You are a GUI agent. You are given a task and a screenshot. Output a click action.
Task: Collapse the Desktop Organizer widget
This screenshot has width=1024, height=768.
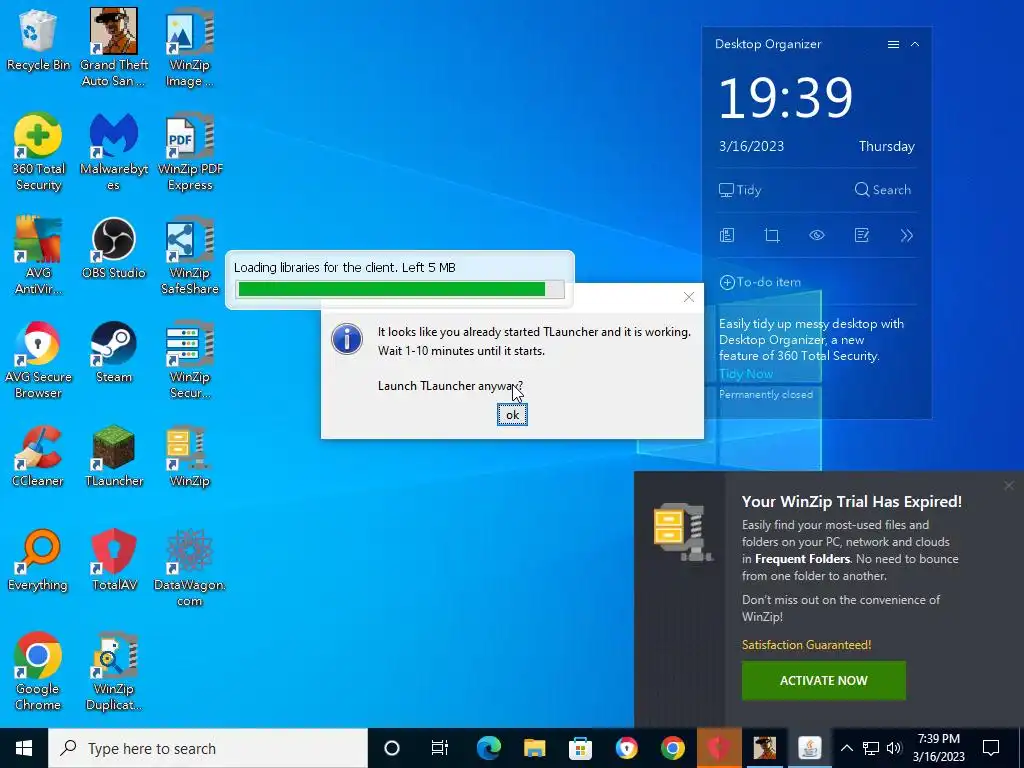pyautogui.click(x=915, y=44)
